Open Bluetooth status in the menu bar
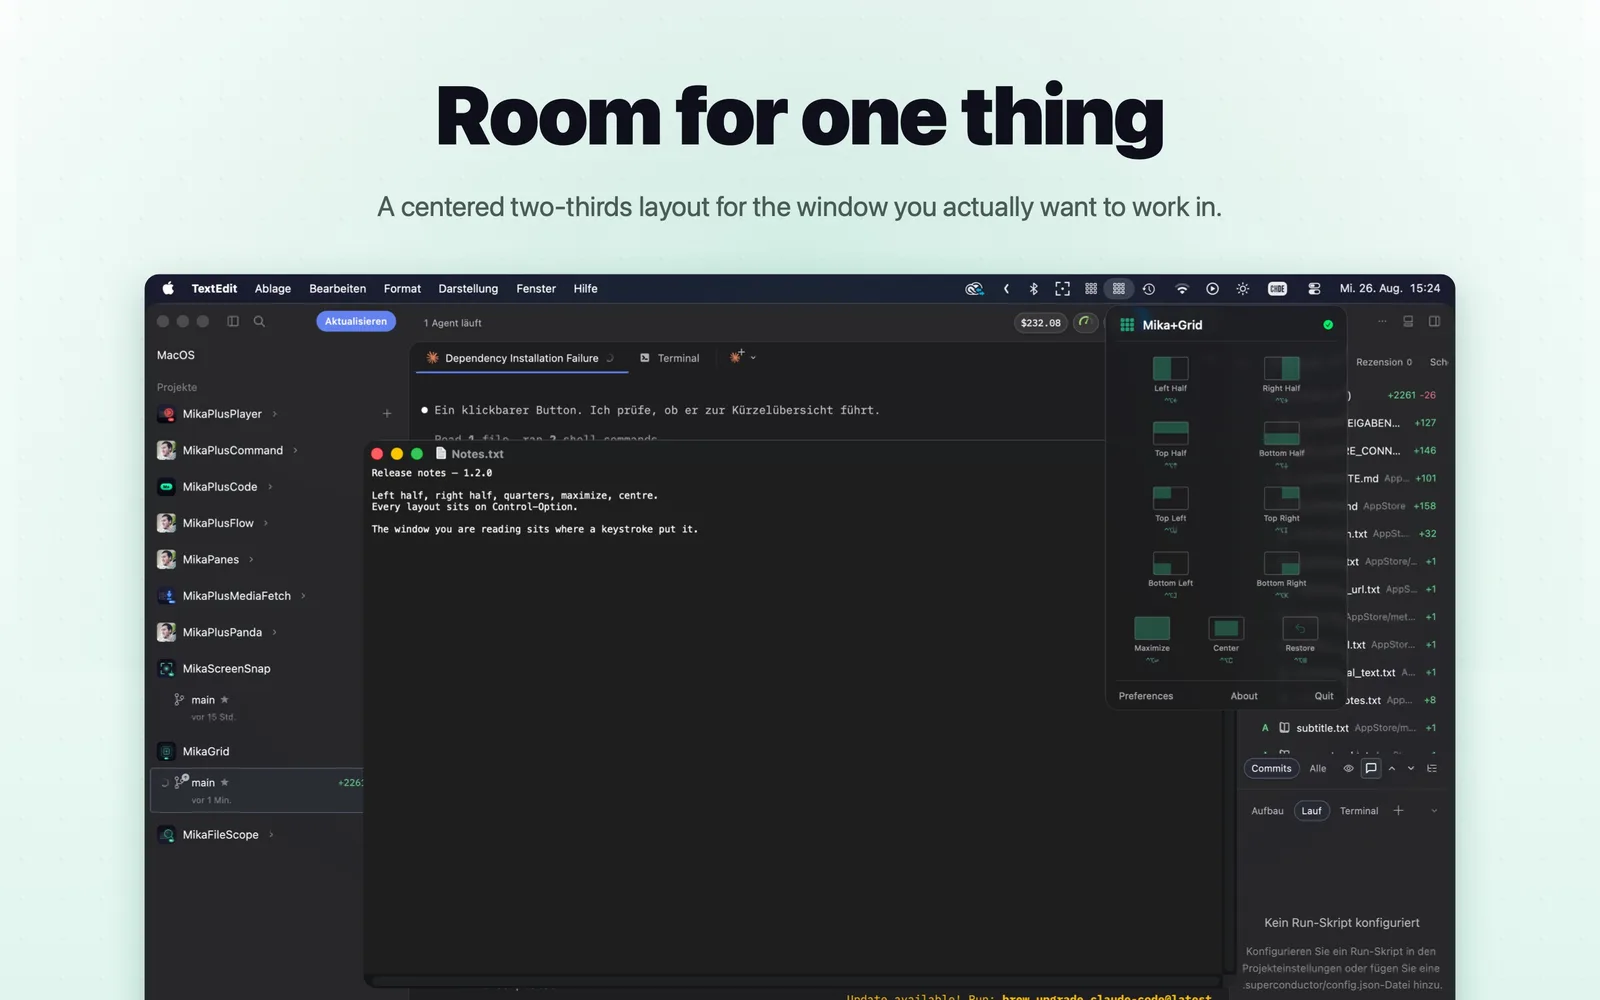This screenshot has height=1000, width=1600. (x=1034, y=289)
